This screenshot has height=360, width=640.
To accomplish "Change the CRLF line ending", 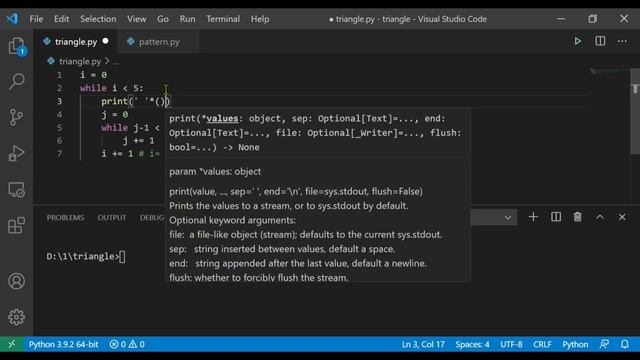I will click(542, 344).
